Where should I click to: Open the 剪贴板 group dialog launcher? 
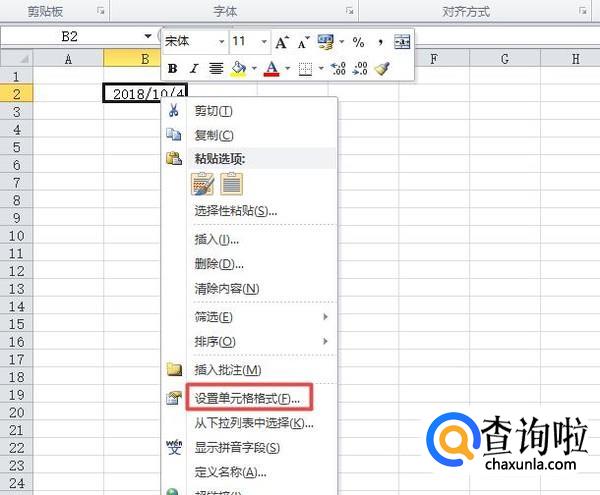(x=101, y=11)
